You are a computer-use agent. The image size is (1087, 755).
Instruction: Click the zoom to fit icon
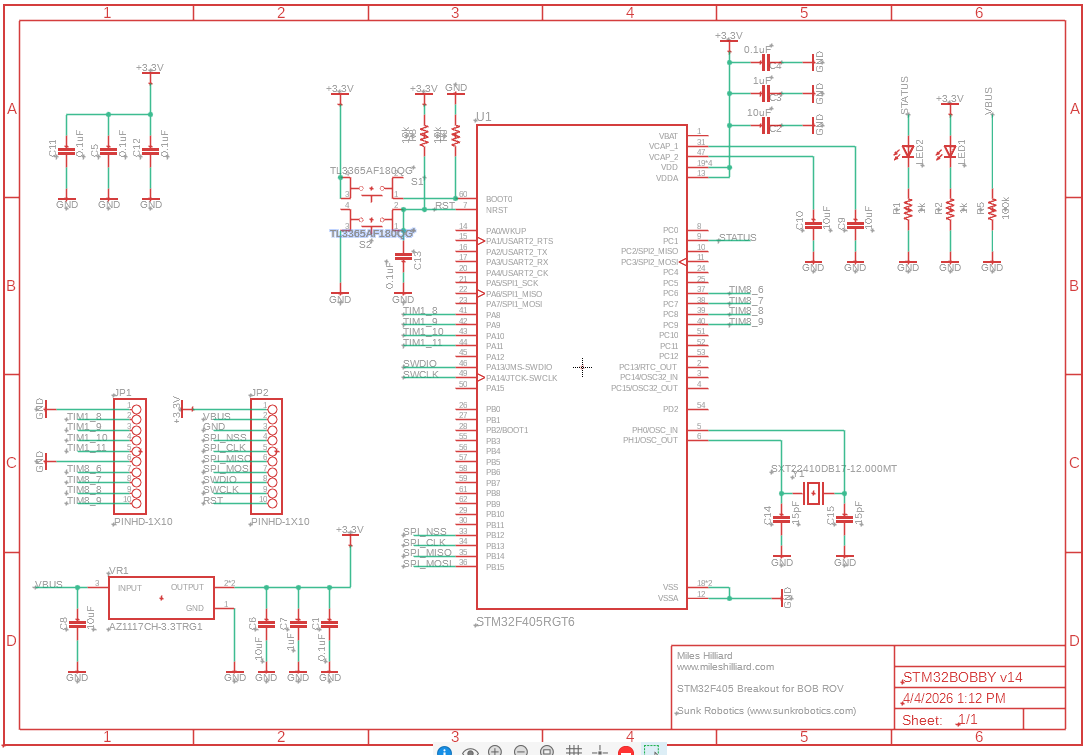pyautogui.click(x=547, y=750)
